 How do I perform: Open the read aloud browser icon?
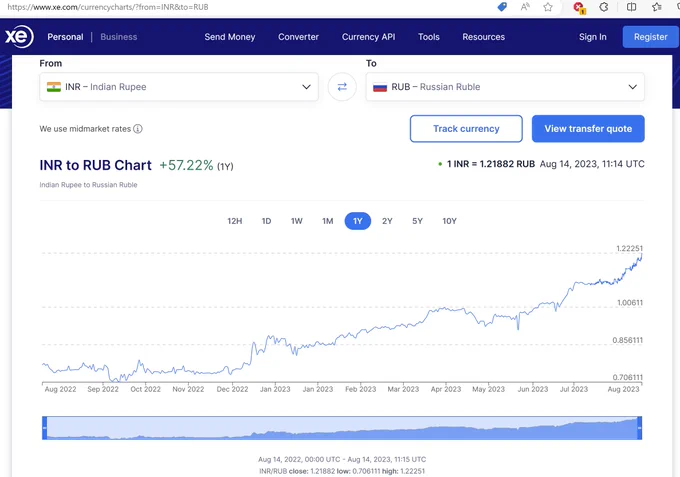click(525, 7)
